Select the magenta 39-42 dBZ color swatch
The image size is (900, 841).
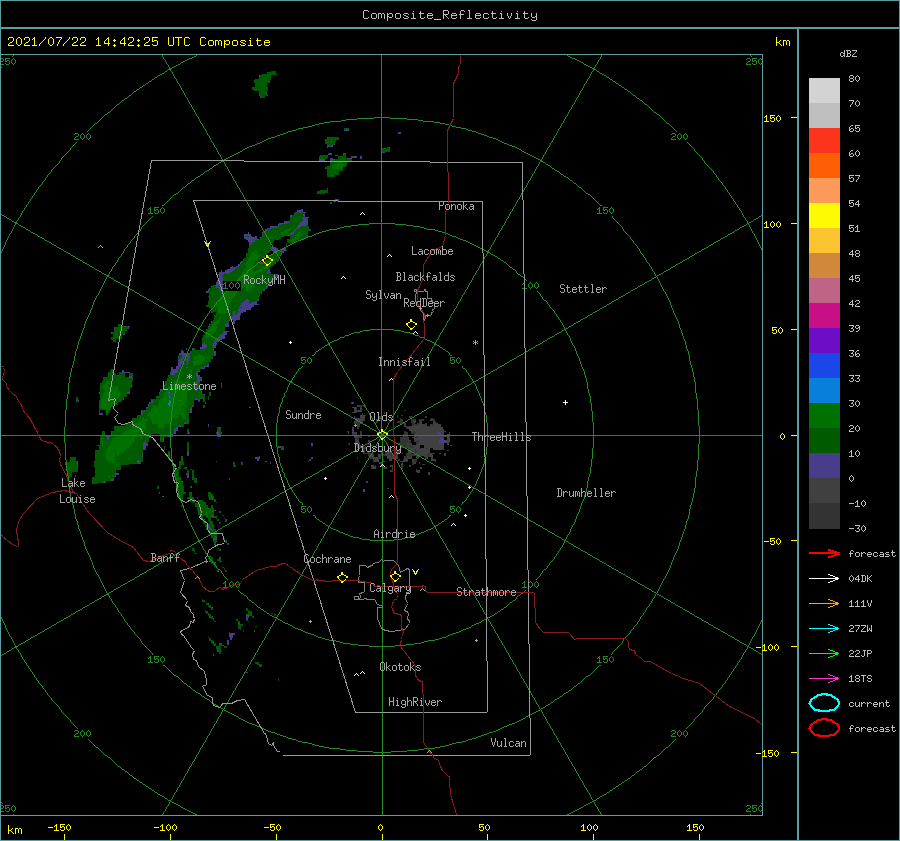tap(824, 316)
